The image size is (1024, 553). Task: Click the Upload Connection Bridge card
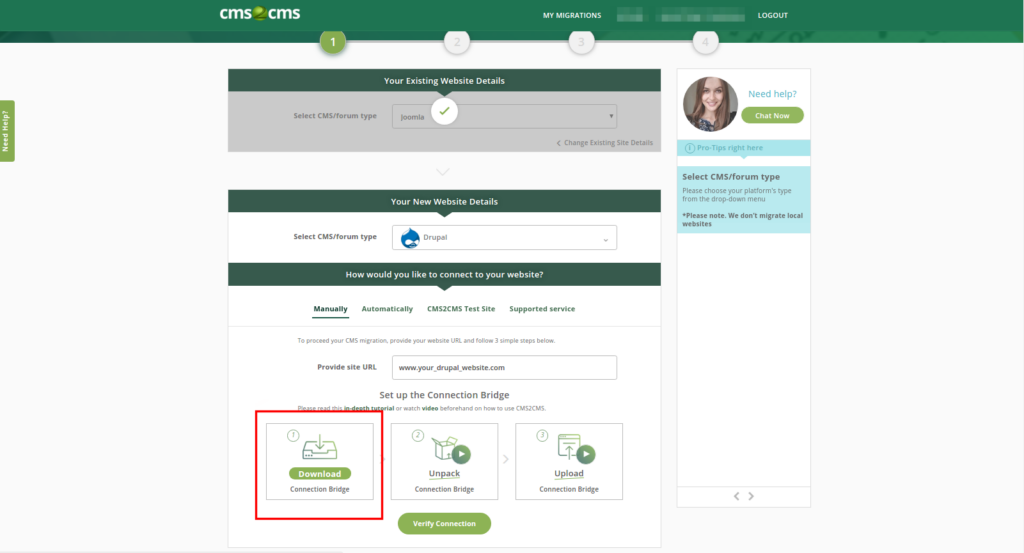tap(569, 462)
